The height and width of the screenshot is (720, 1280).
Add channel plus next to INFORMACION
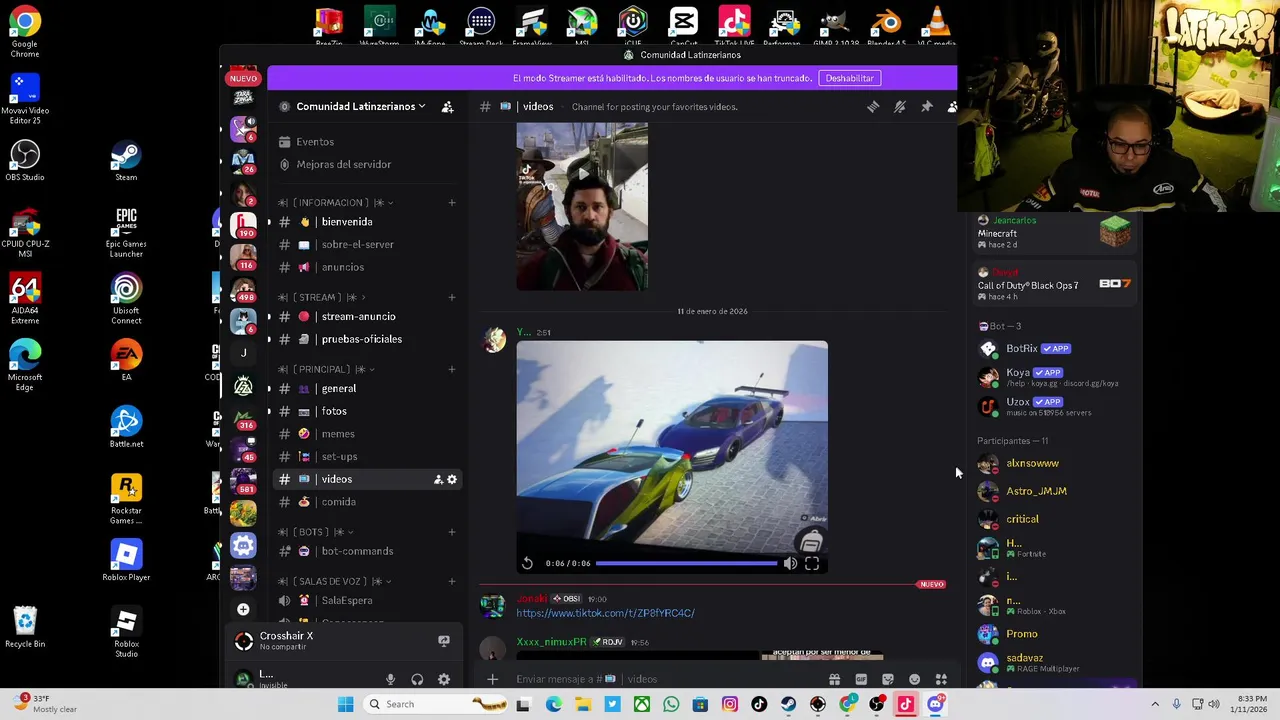[x=452, y=203]
